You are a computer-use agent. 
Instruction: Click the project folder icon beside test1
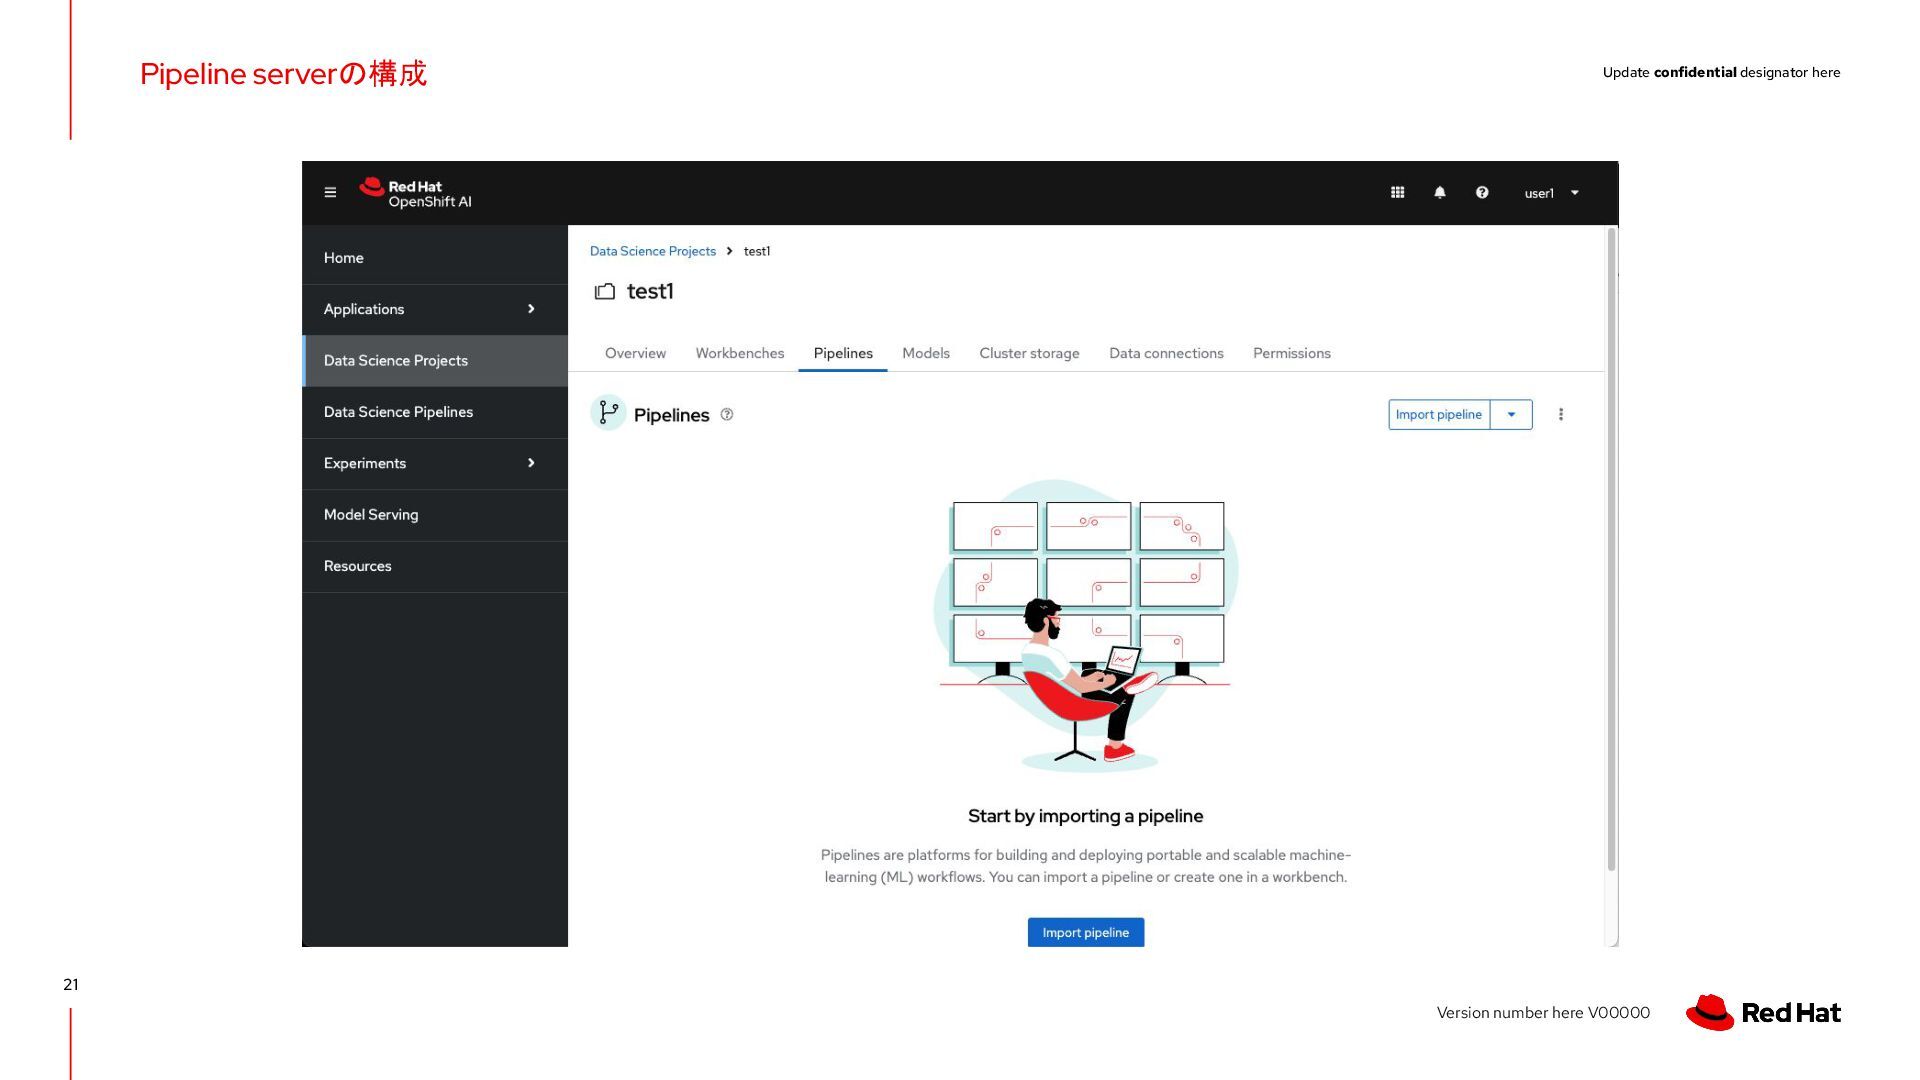[605, 292]
